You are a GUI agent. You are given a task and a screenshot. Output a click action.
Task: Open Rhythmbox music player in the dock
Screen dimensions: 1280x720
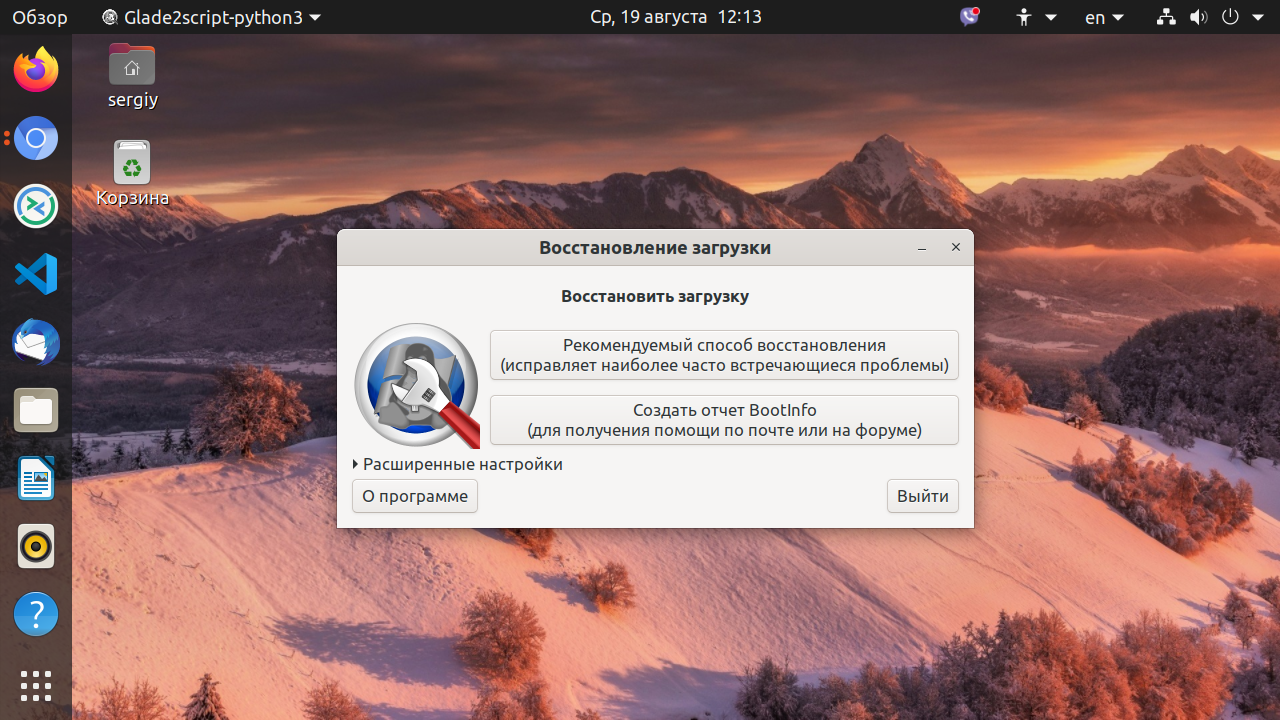[36, 546]
